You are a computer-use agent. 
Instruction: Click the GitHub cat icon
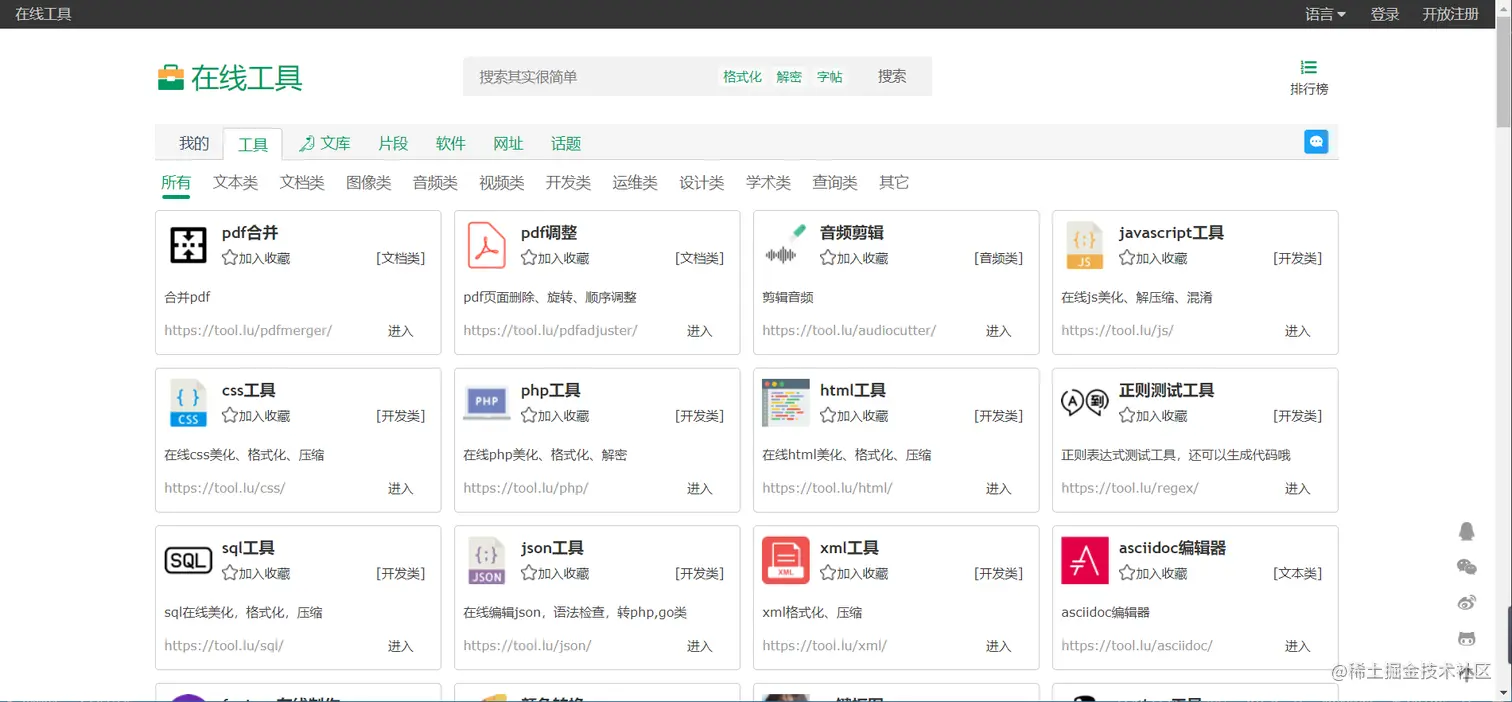[1467, 638]
